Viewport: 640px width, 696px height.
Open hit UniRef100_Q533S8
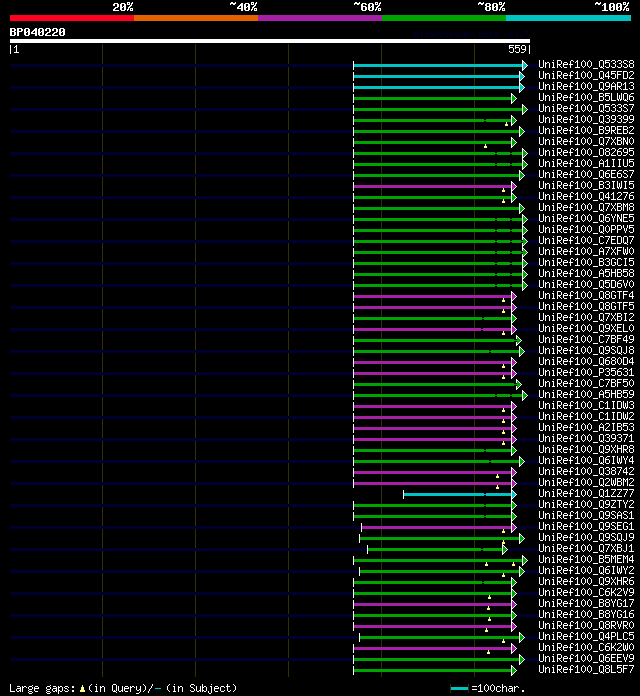pyautogui.click(x=586, y=65)
